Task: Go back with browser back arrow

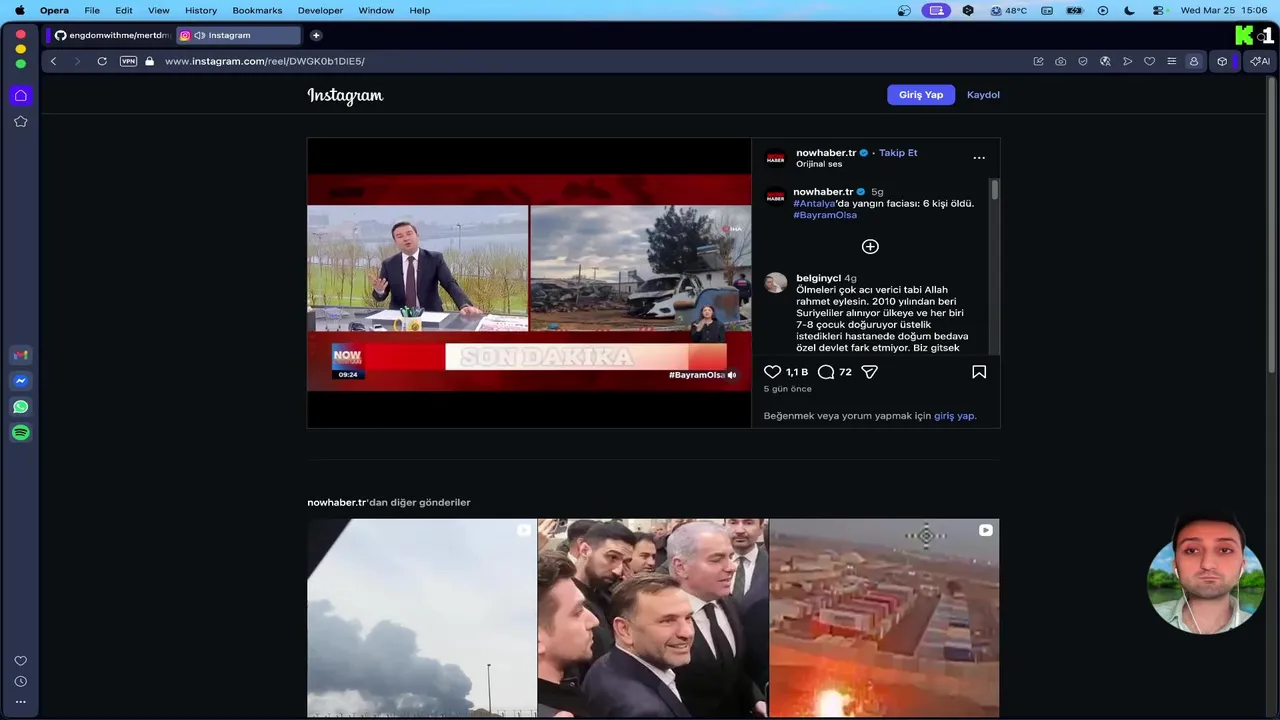Action: [53, 61]
